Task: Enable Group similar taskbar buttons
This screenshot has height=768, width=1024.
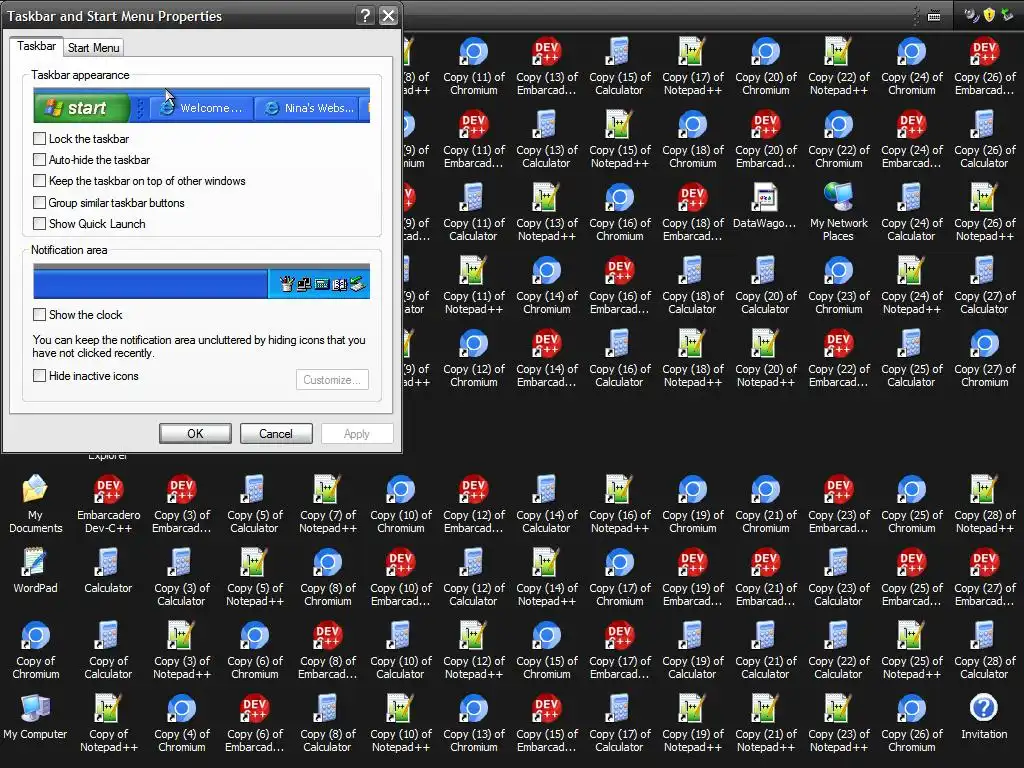Action: click(x=40, y=202)
